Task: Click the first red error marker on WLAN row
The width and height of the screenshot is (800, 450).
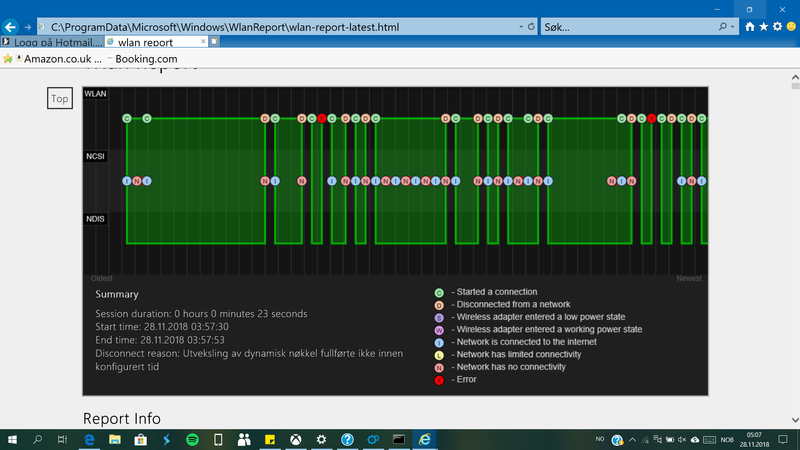Action: click(x=321, y=118)
